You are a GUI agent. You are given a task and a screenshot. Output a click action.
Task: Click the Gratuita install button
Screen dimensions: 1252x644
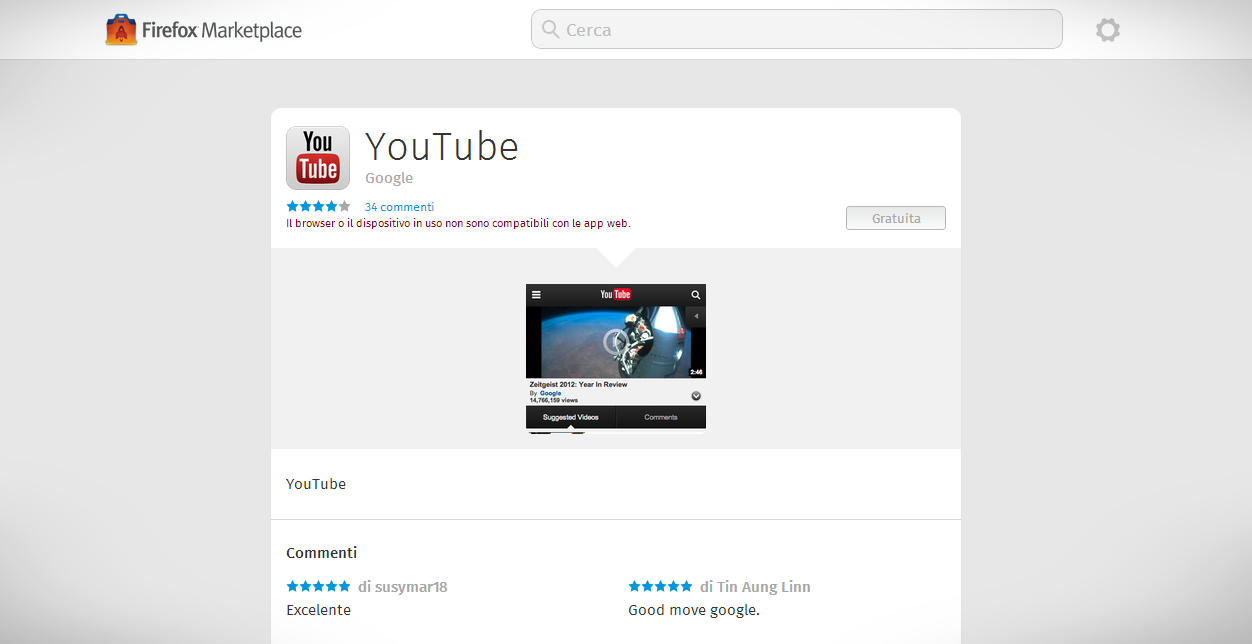point(896,218)
